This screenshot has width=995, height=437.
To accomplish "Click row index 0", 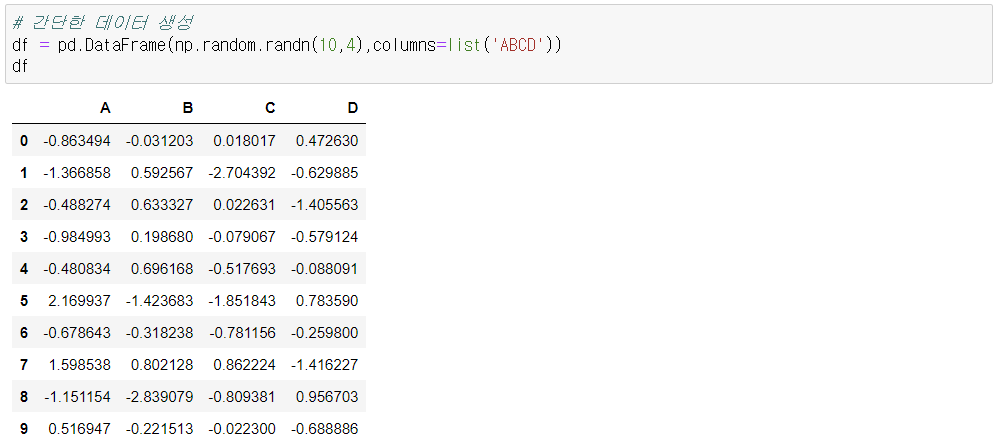I will [x=24, y=140].
